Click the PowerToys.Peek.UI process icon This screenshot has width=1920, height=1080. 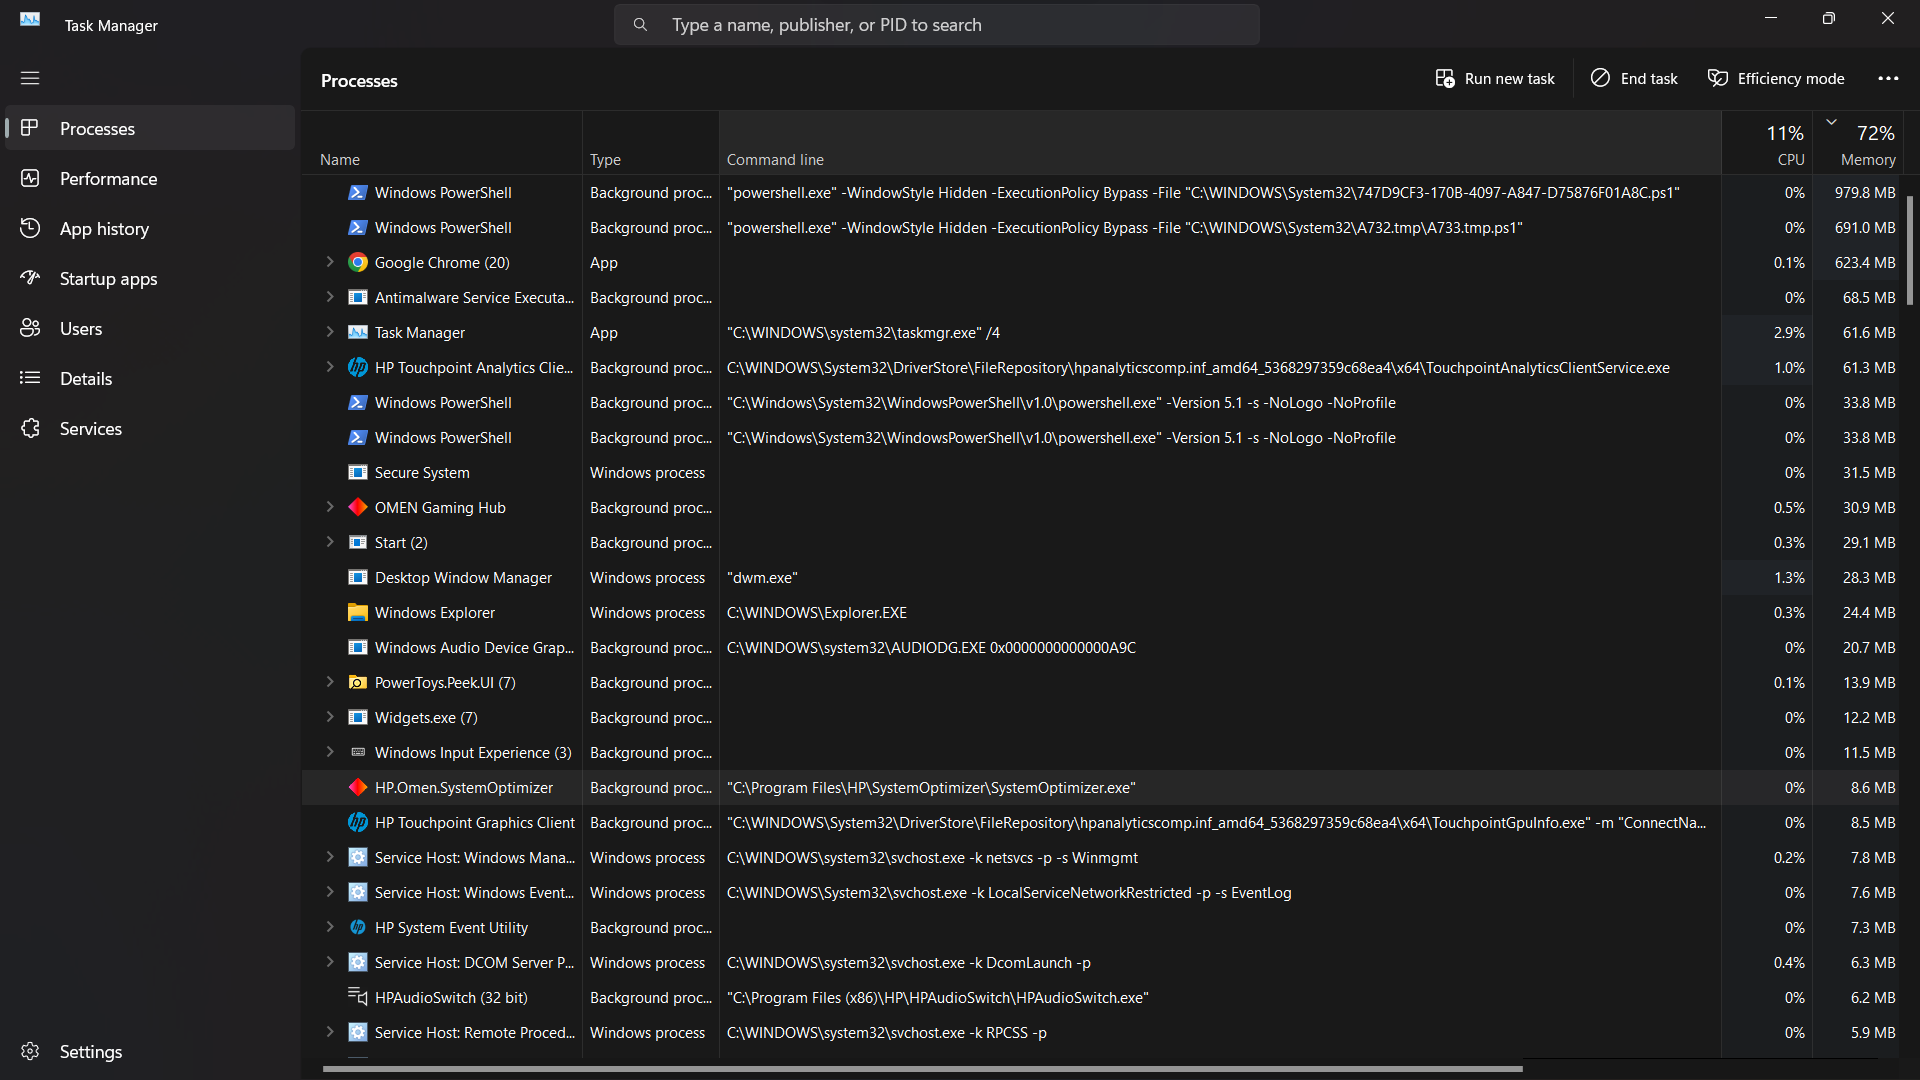click(358, 682)
